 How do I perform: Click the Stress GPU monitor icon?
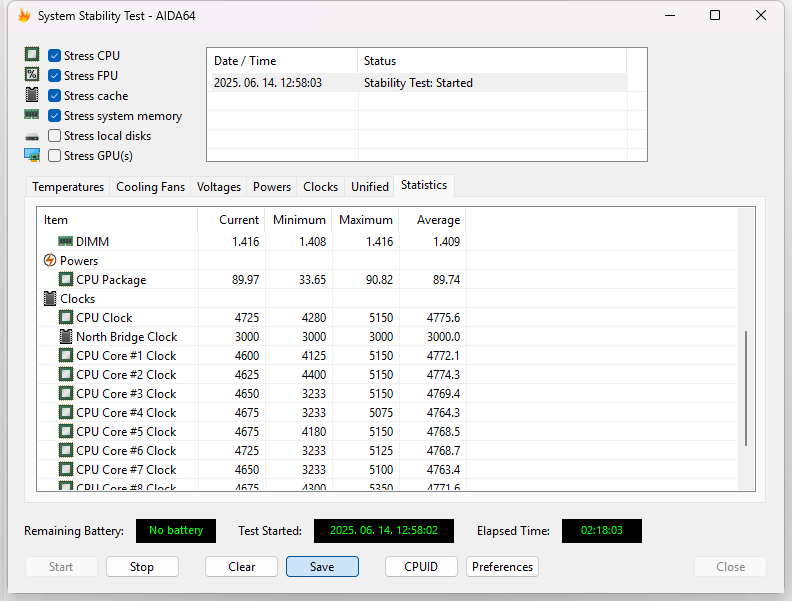click(32, 155)
